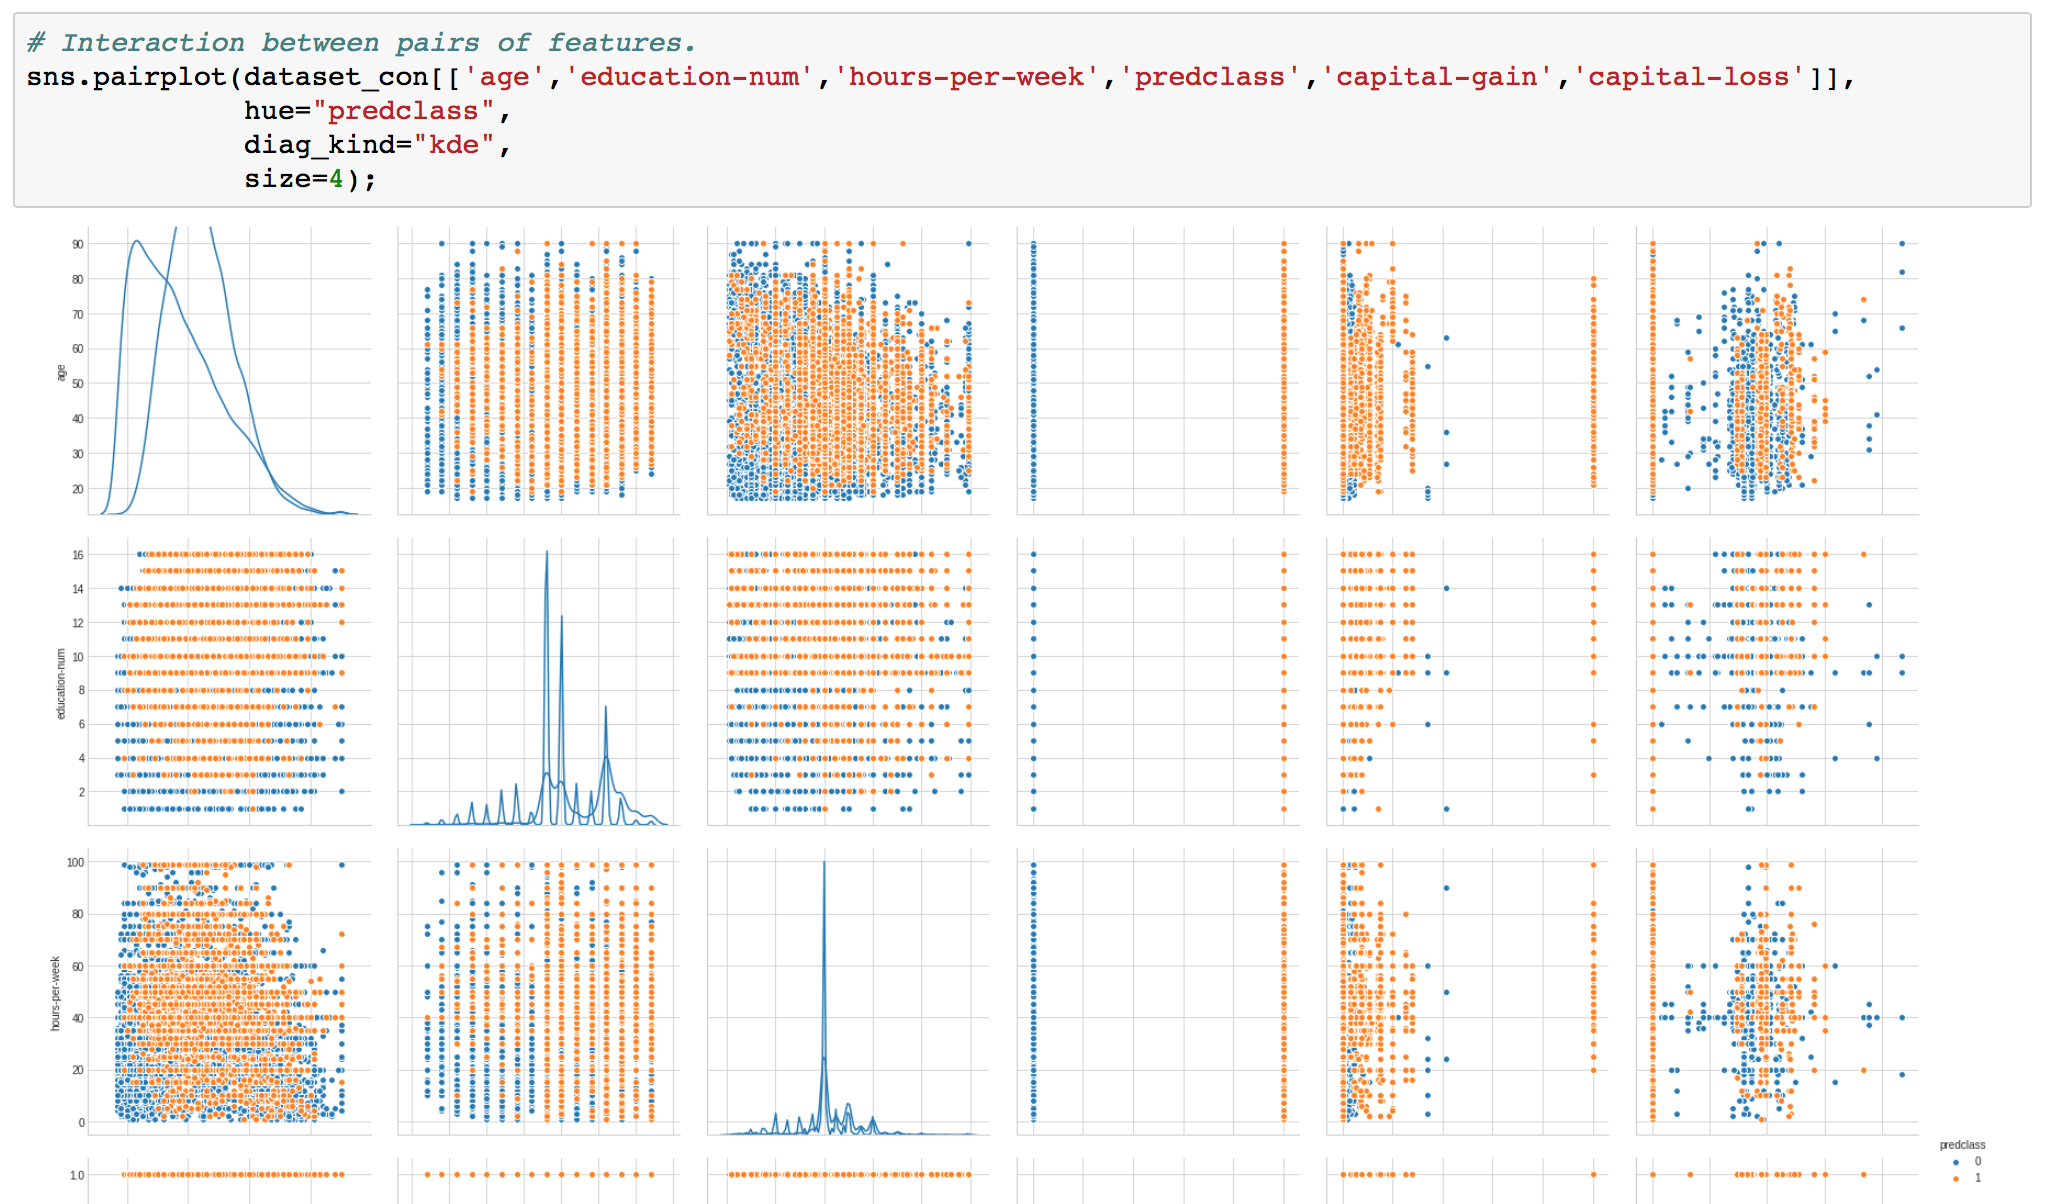This screenshot has height=1204, width=2048.
Task: Click the size=4 argument line
Action: 310,179
